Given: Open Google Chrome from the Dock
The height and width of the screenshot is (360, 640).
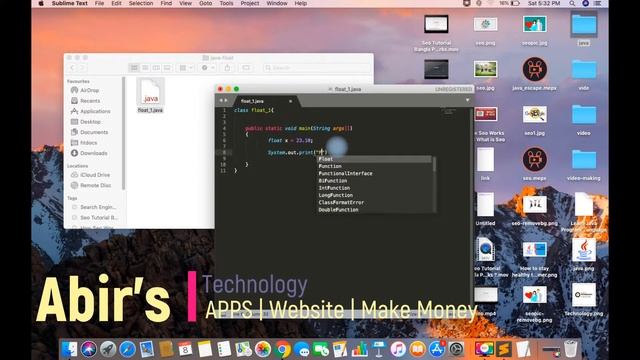Looking at the screenshot, I should click(x=282, y=349).
